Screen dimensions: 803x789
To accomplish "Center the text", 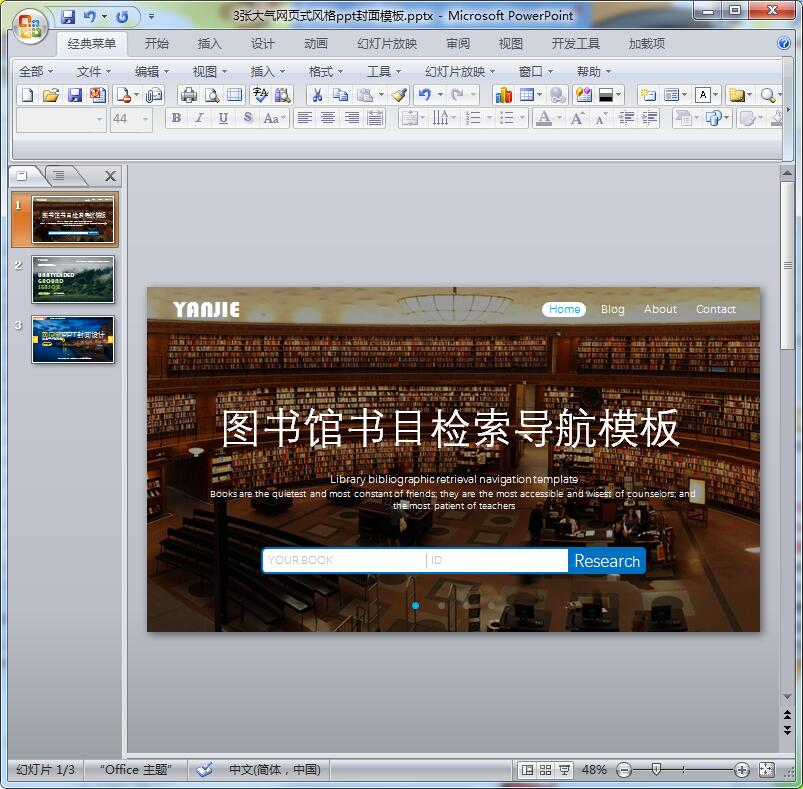I will [x=328, y=118].
